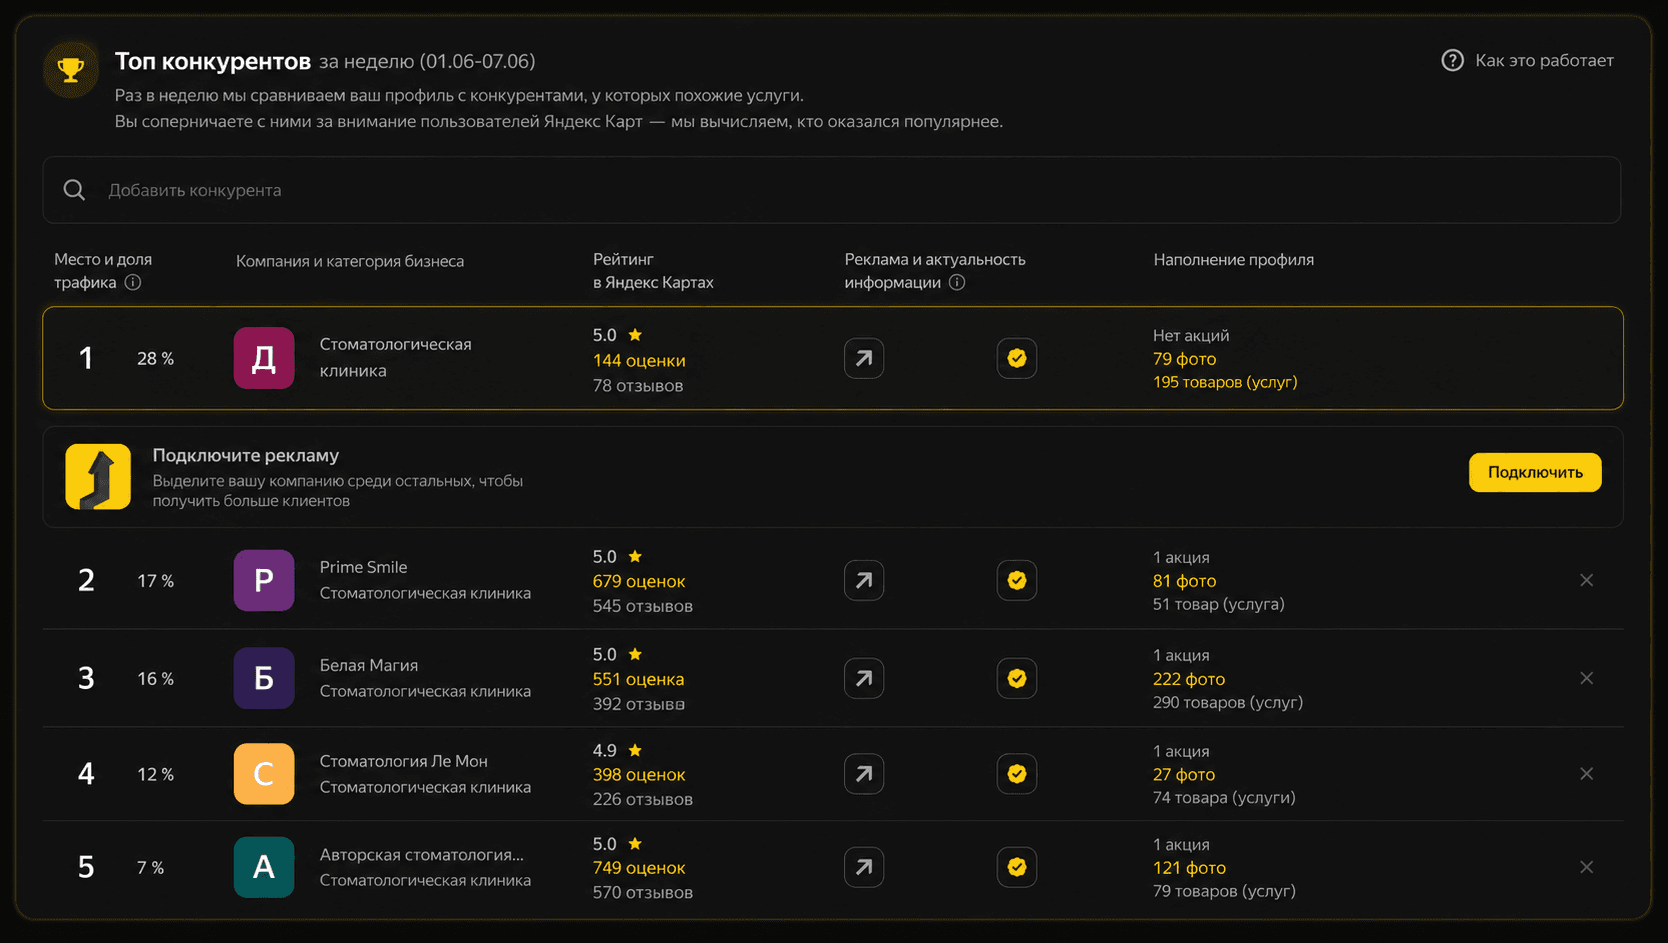Click the ad arrow icon for Стоматология Ле Мон
This screenshot has height=943, width=1668.
864,774
